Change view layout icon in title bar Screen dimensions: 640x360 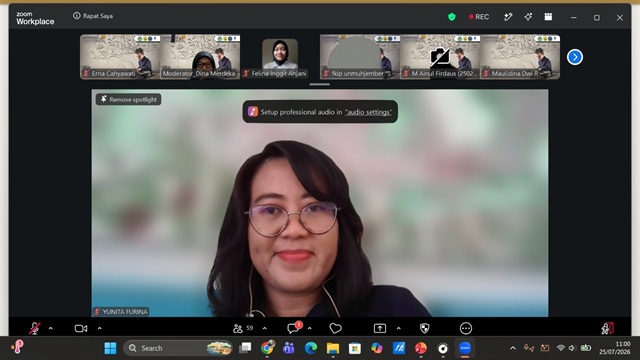click(548, 17)
